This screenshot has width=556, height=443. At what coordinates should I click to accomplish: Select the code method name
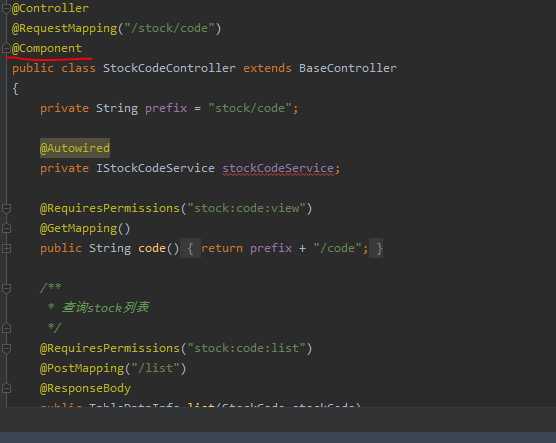click(x=152, y=248)
